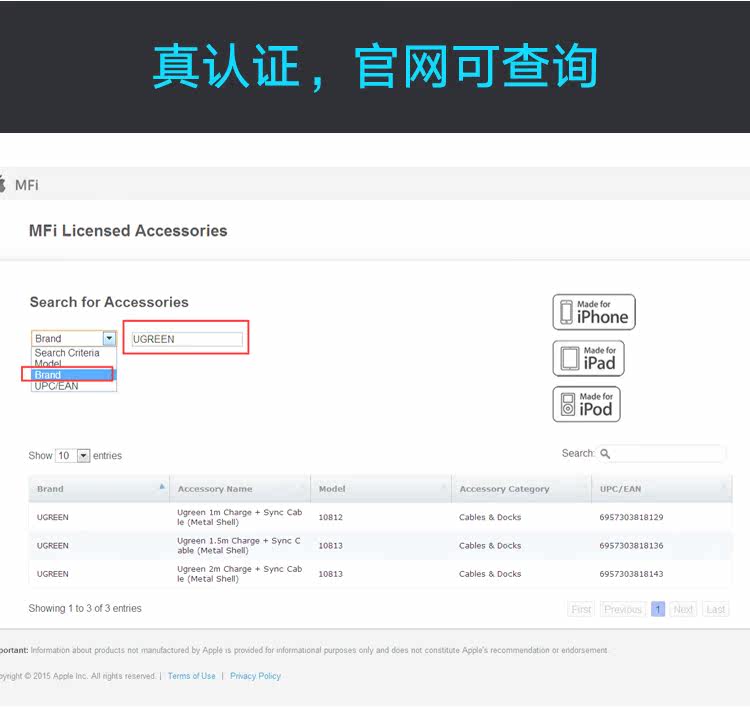Image resolution: width=750 pixels, height=707 pixels.
Task: Click the UGREEN search text field
Action: (187, 339)
